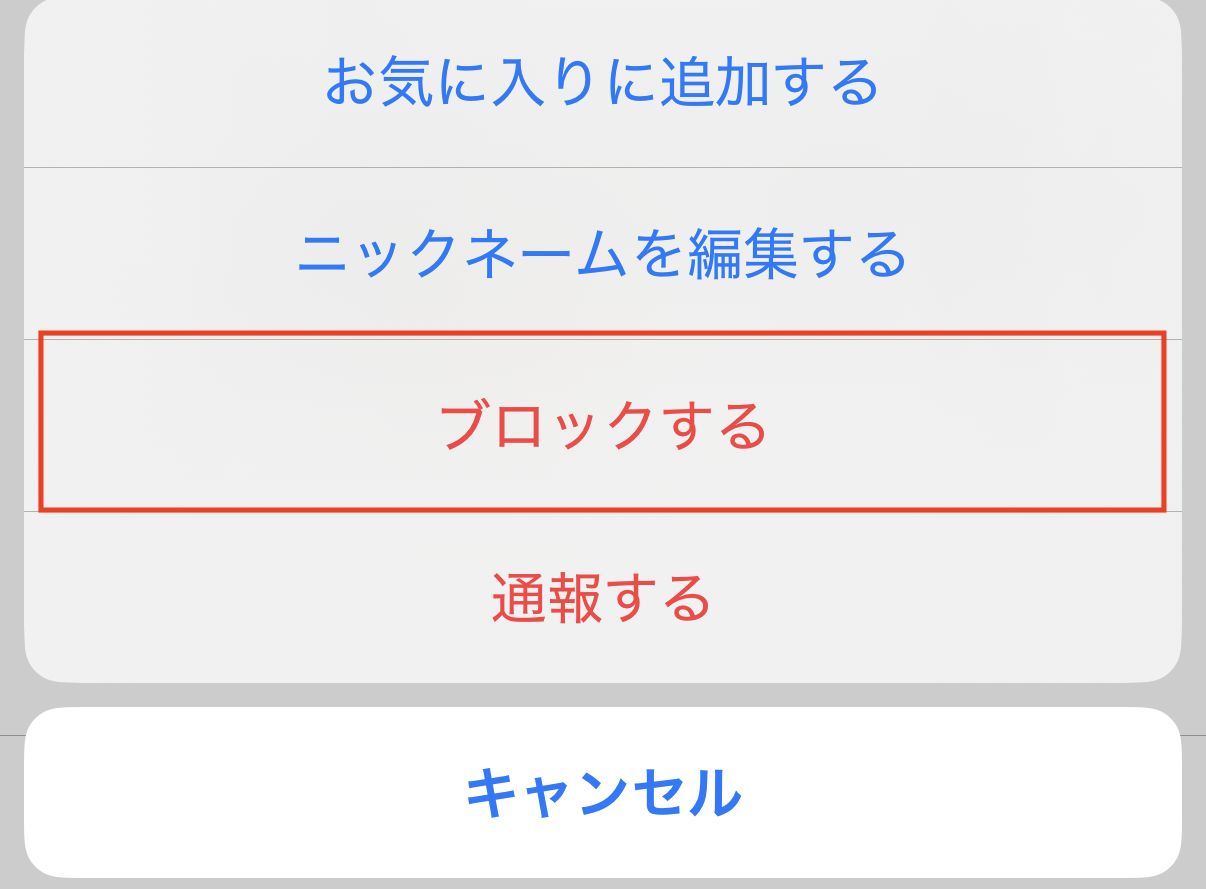This screenshot has width=1206, height=889.
Task: Click the favorites entry above ニックネームを編集する
Action: click(x=602, y=83)
